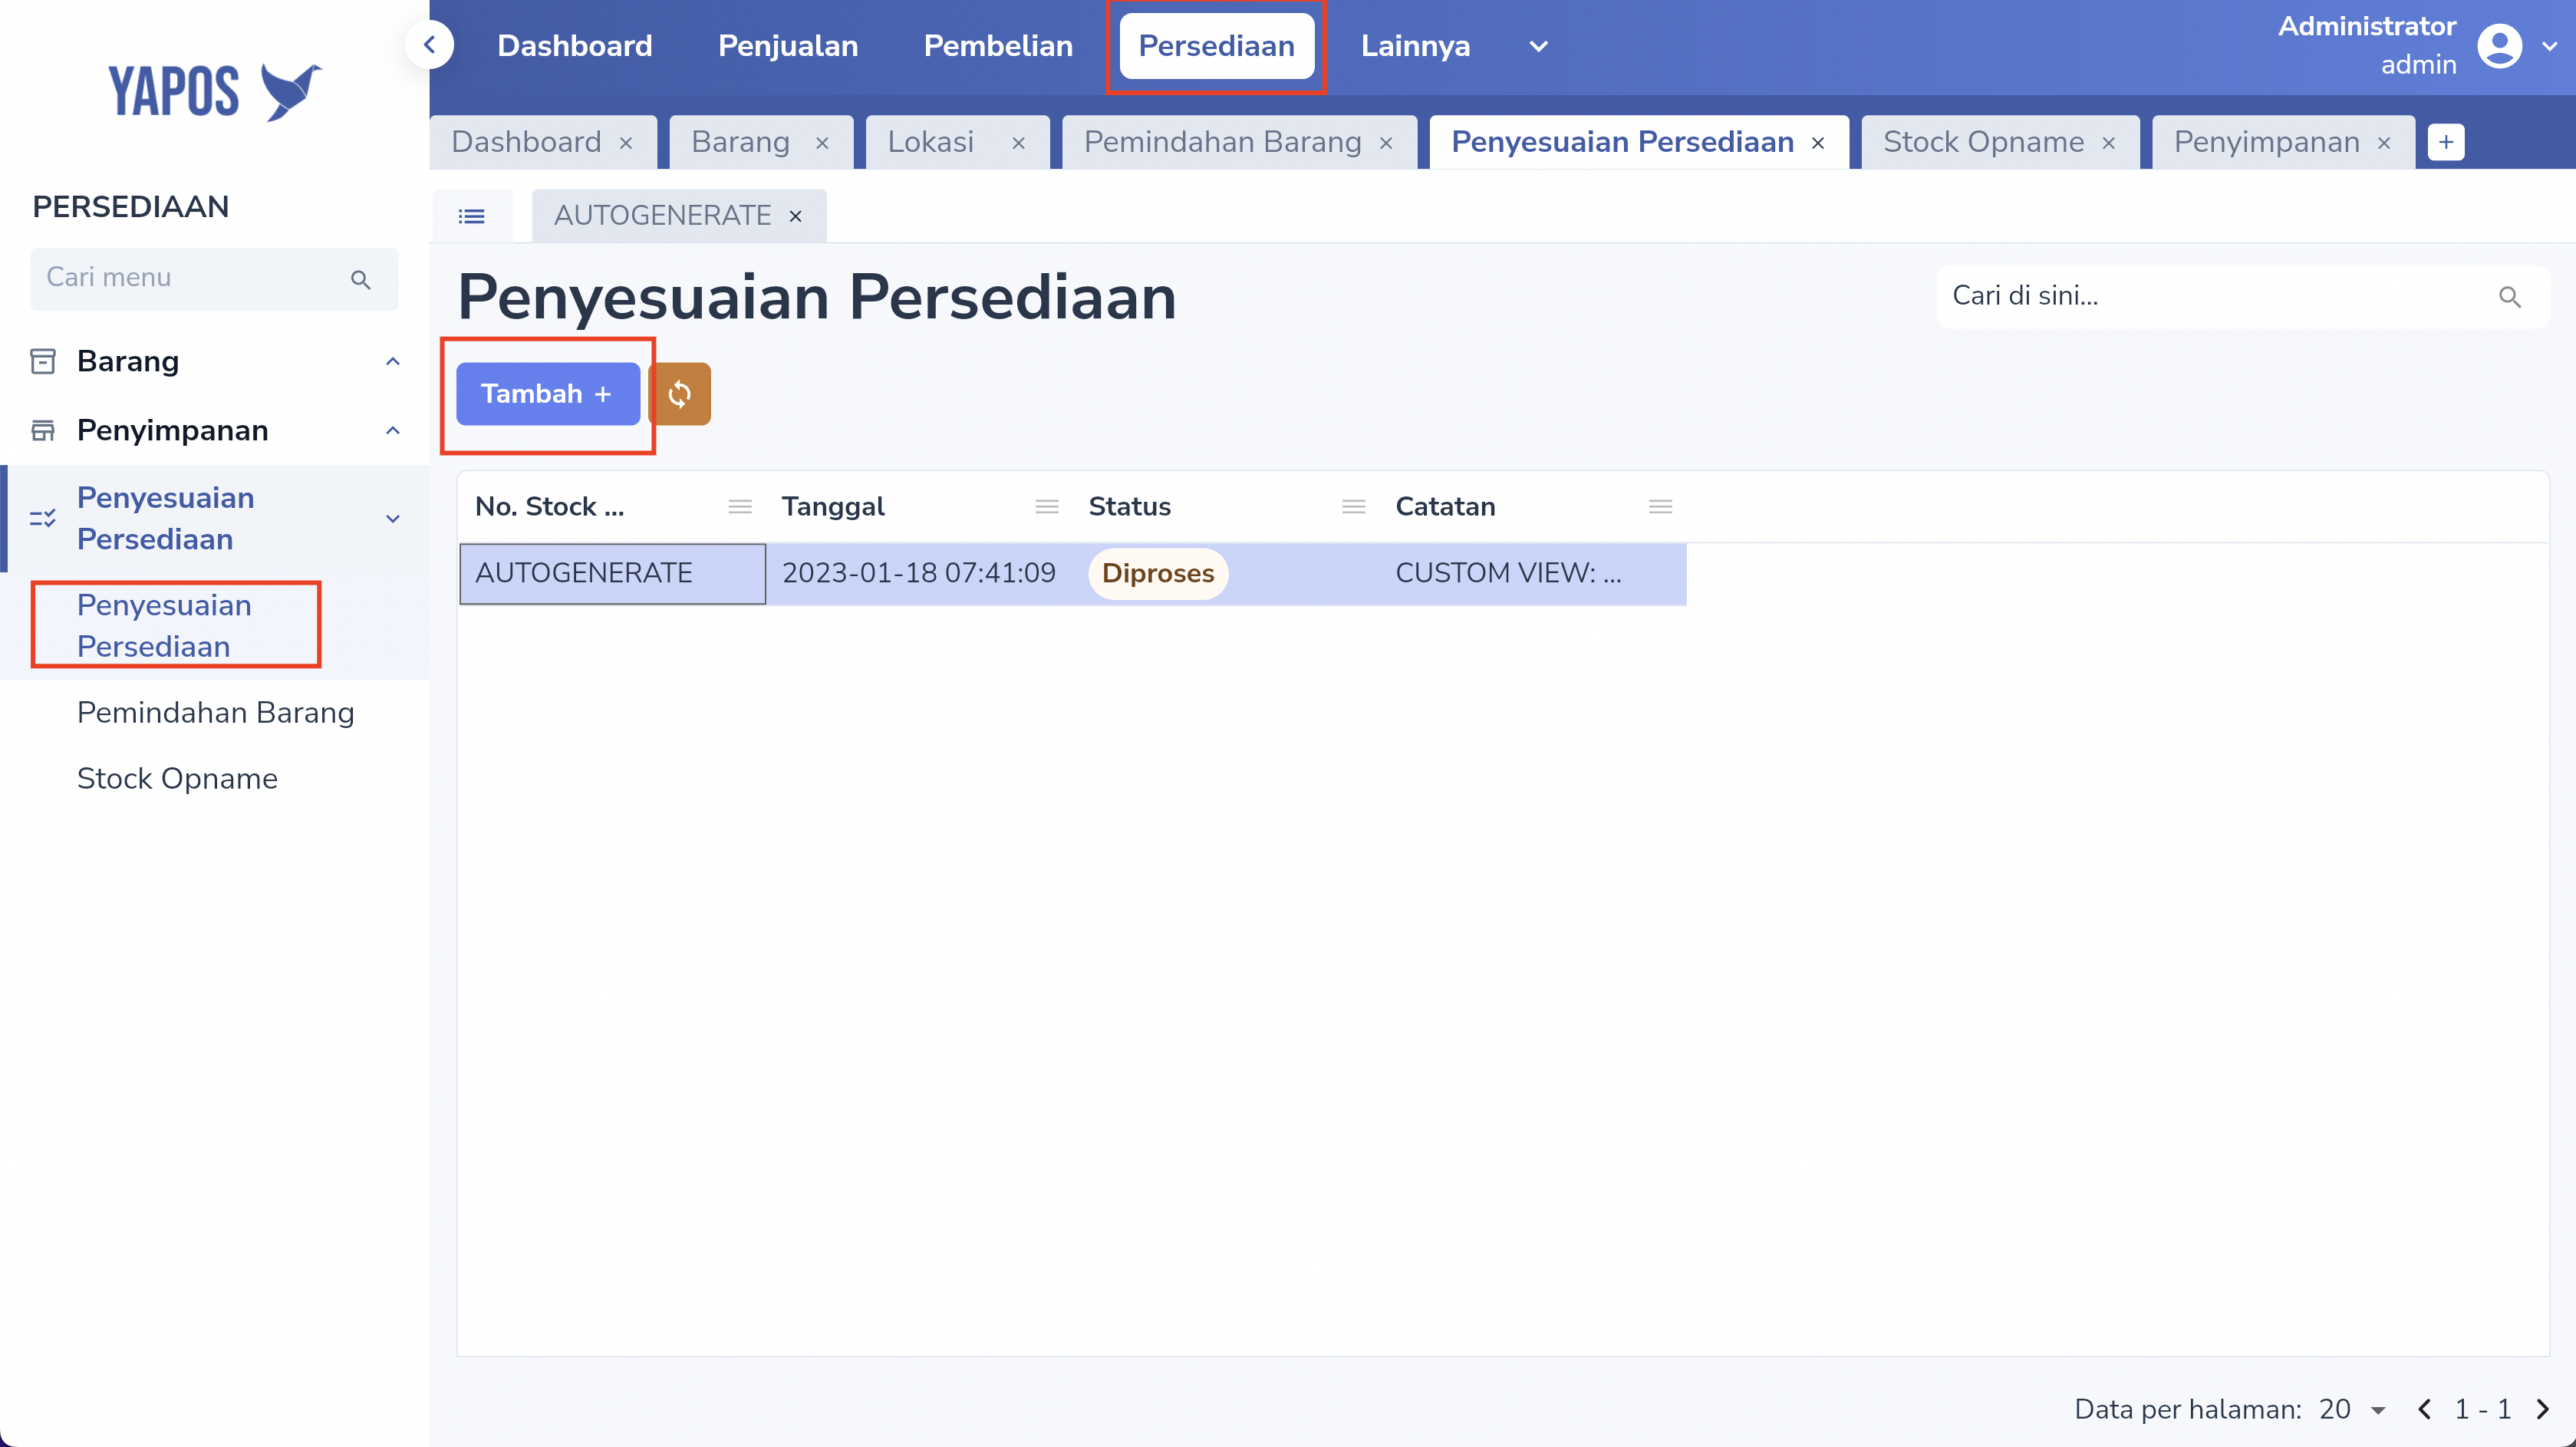Close the Penyimpanan tab

(x=2384, y=143)
